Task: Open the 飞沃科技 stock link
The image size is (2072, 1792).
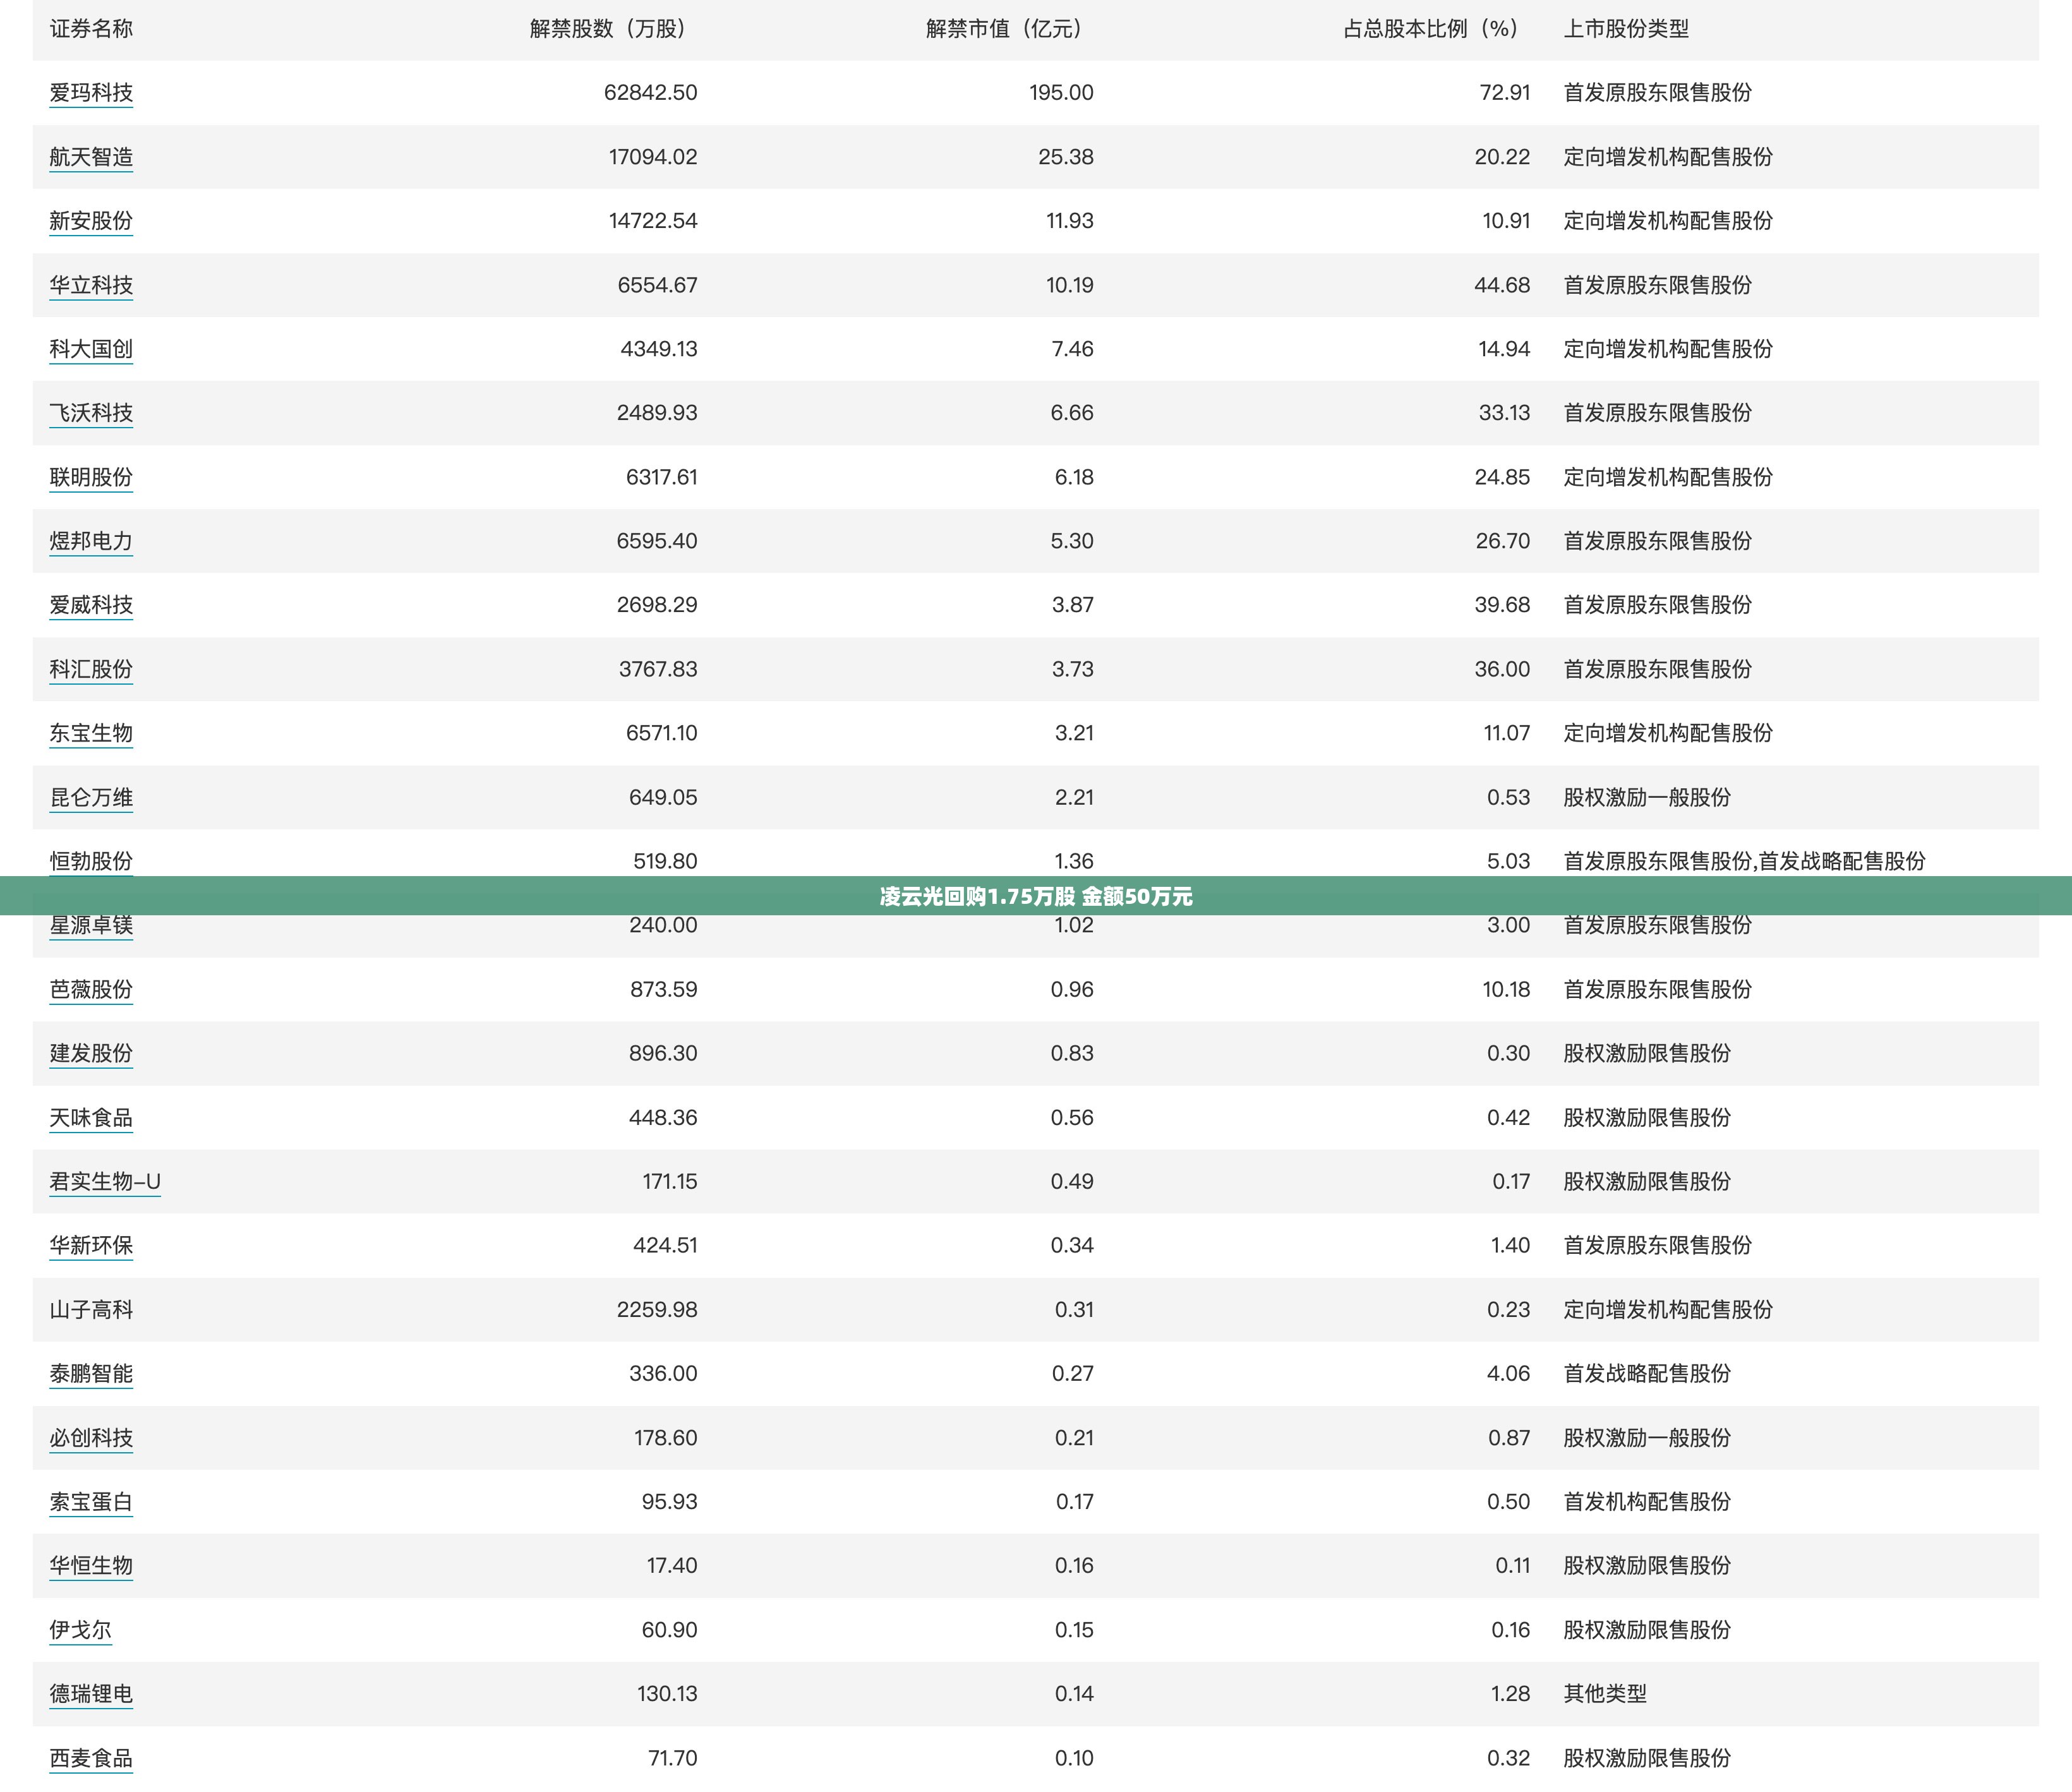Action: 91,413
